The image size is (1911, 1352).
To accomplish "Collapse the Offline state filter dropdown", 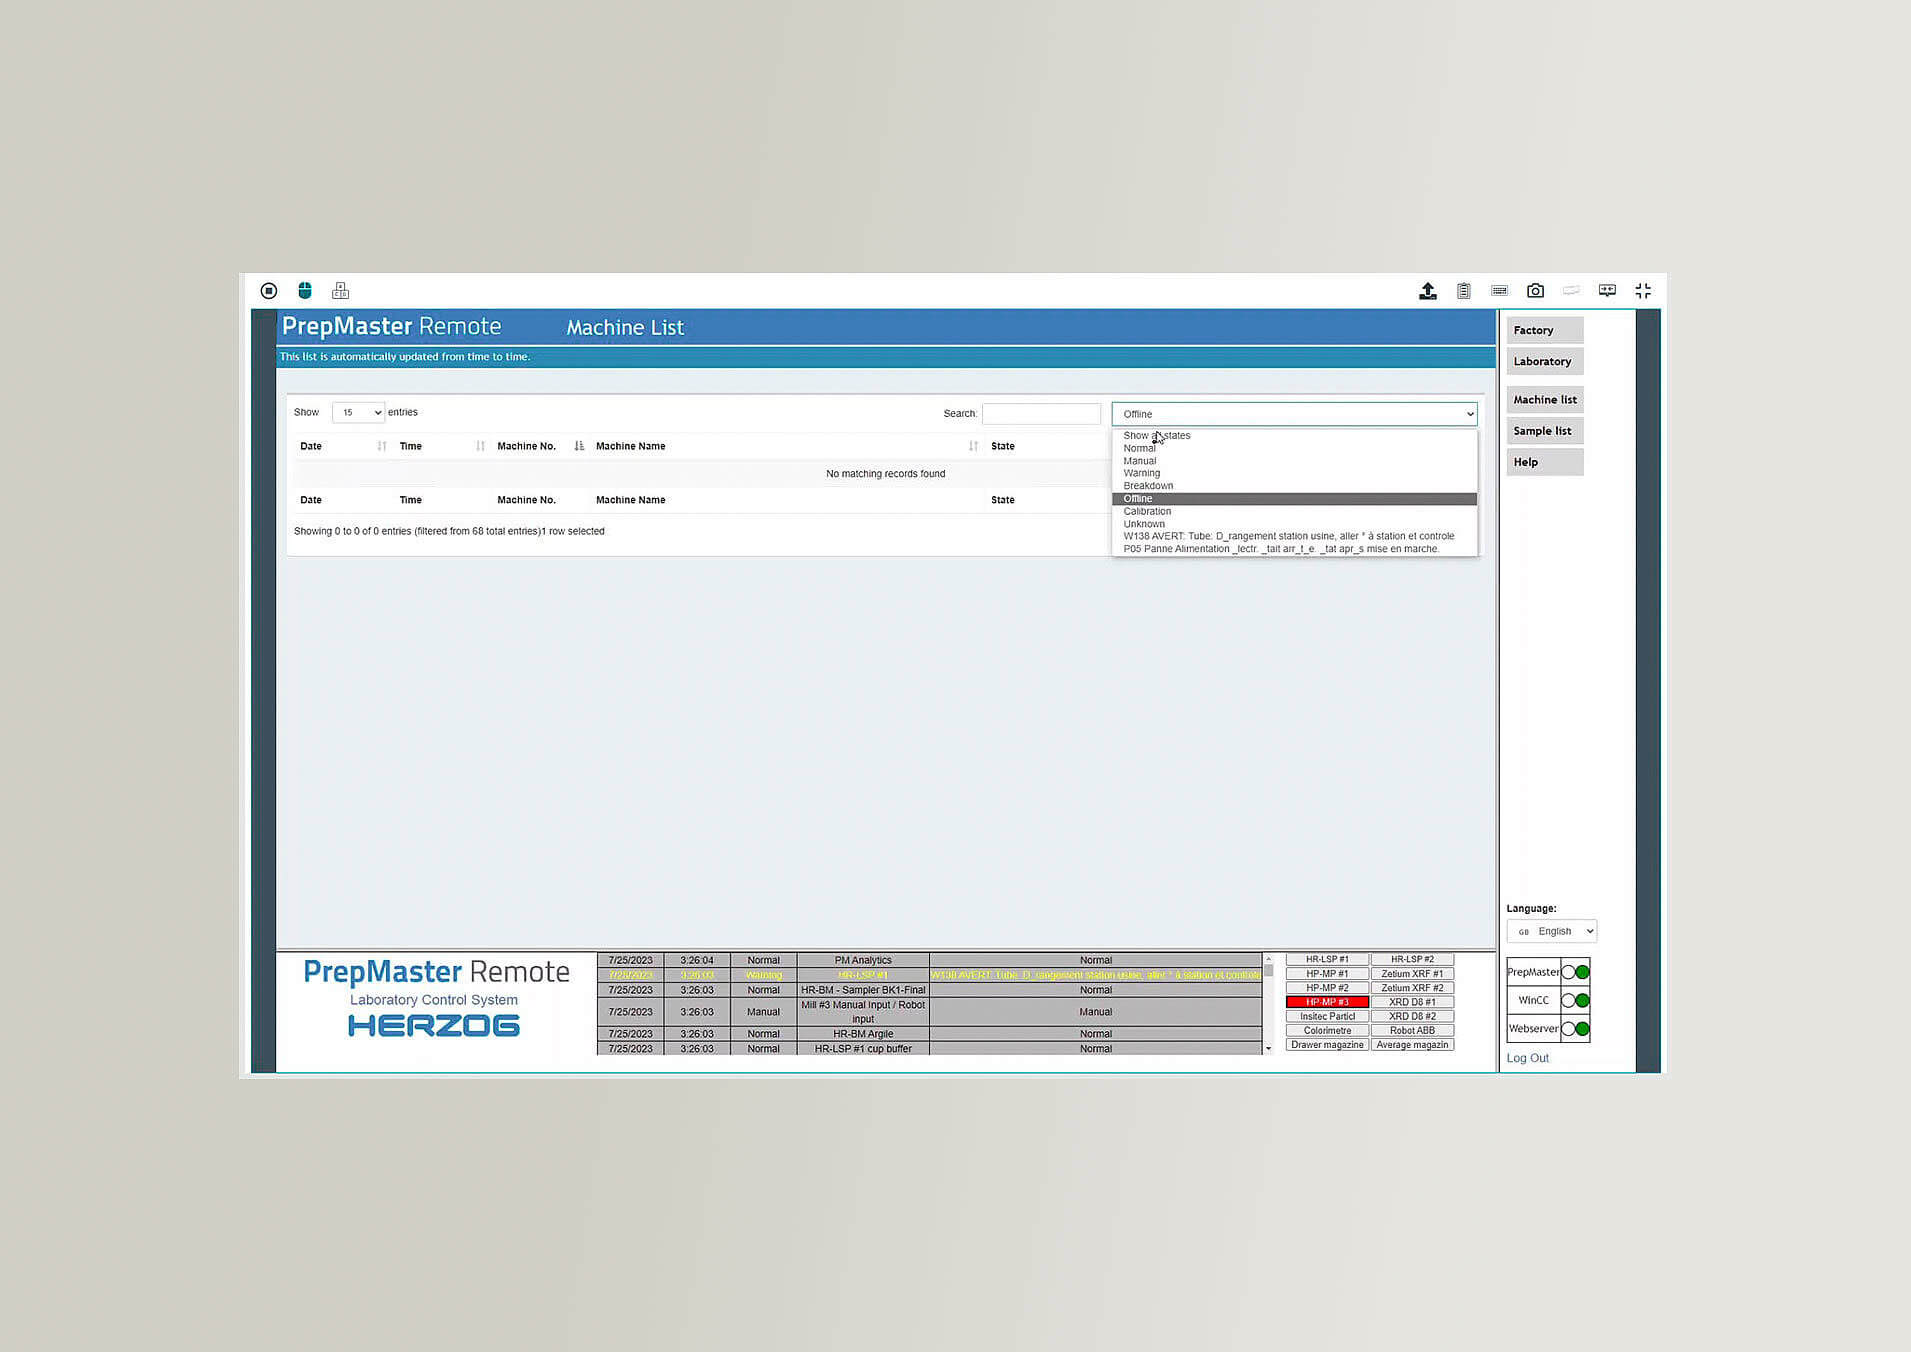I will pos(1294,414).
